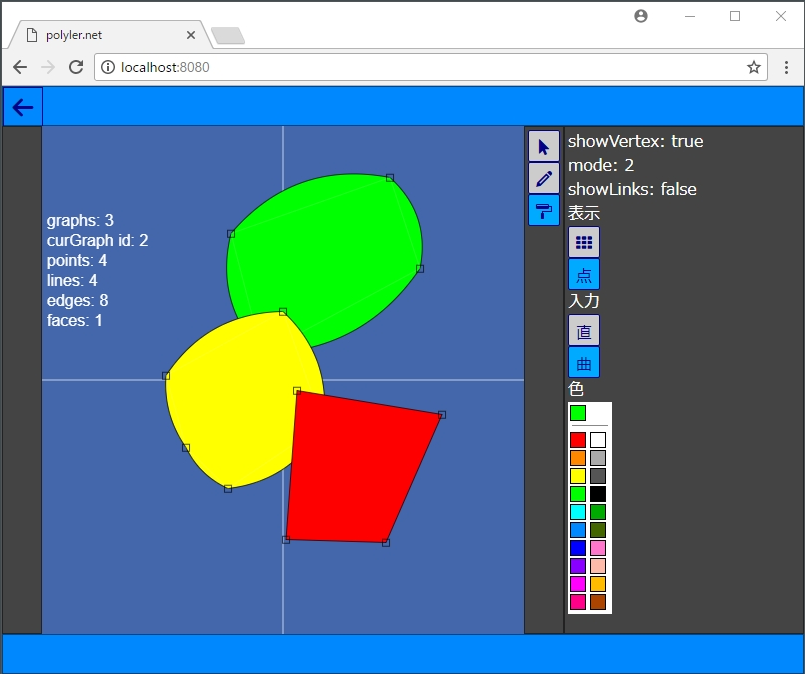This screenshot has height=674, width=805.
Task: Click the top vertex of green shape
Action: pyautogui.click(x=390, y=178)
